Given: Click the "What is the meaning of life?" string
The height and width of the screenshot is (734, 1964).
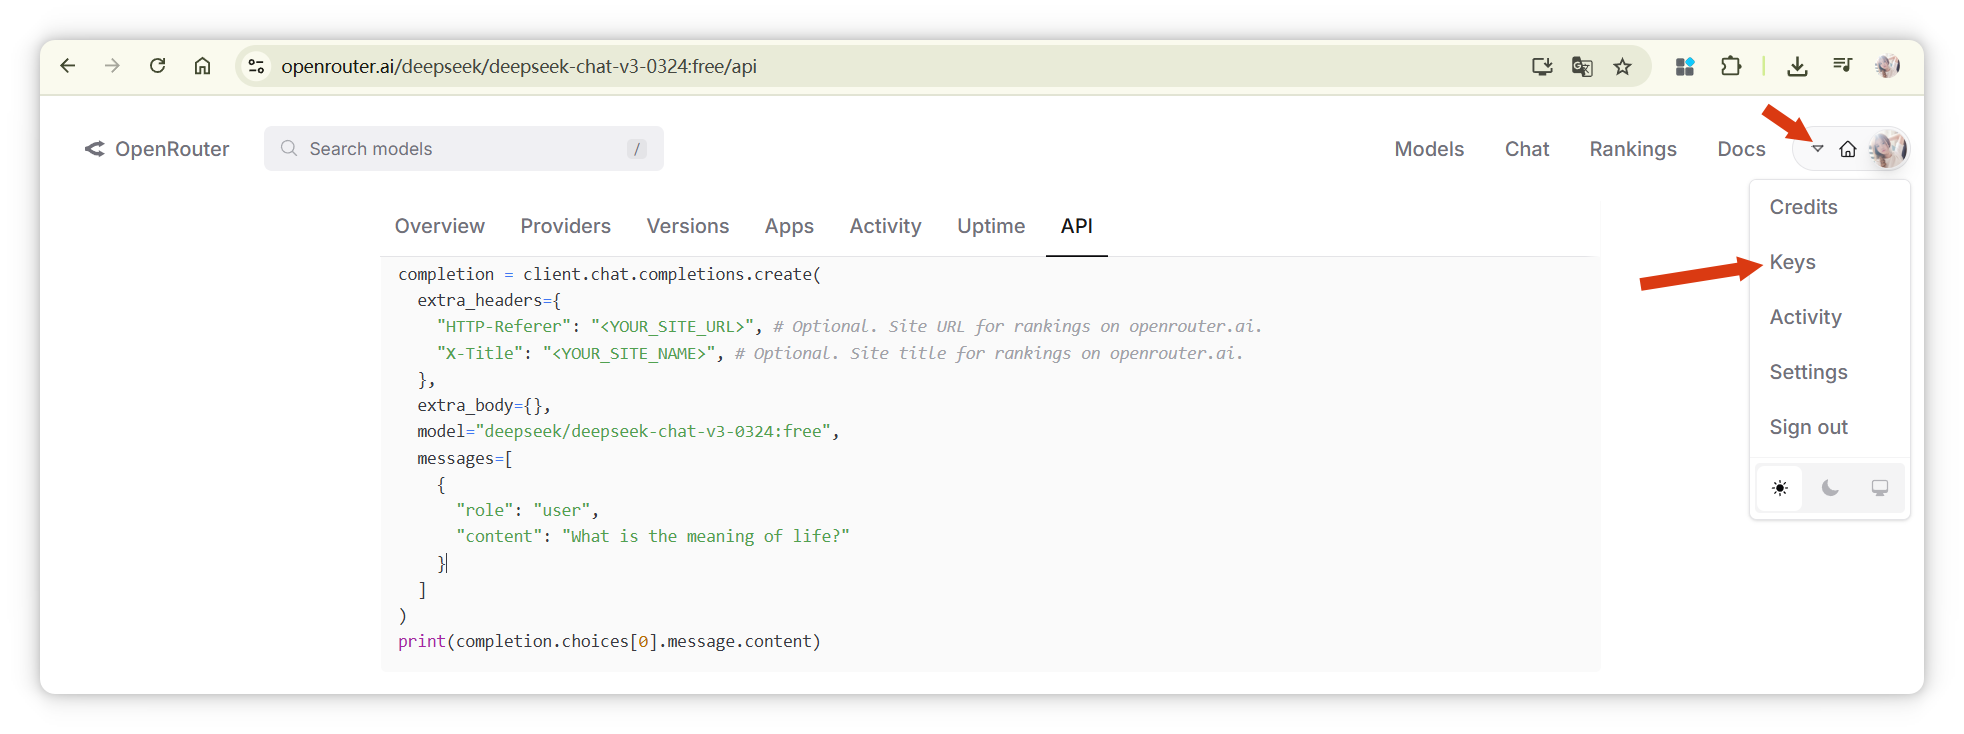Looking at the screenshot, I should (706, 536).
